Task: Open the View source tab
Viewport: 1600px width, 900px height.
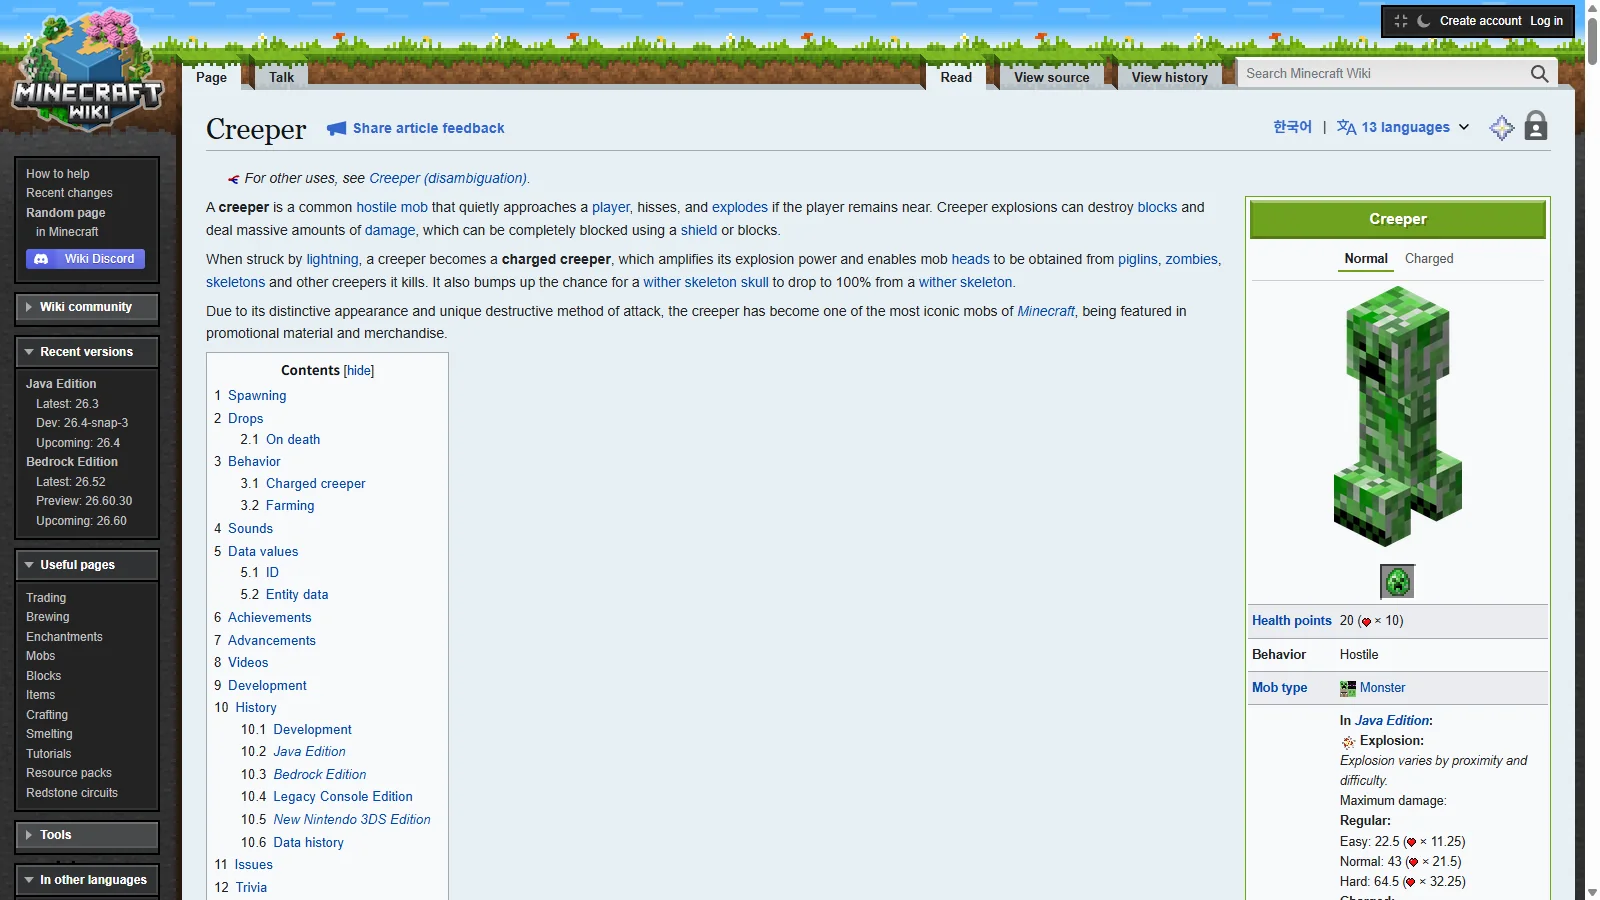Action: pyautogui.click(x=1051, y=77)
